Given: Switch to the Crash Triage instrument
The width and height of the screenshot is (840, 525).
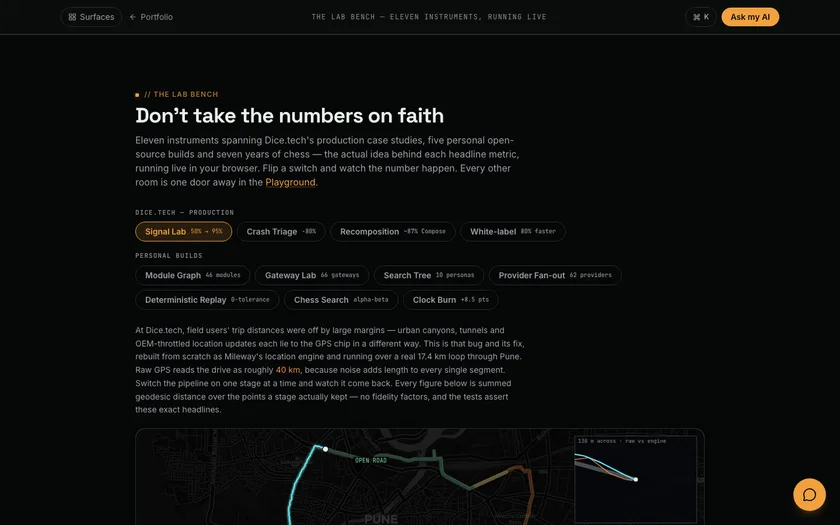Looking at the screenshot, I should click(x=281, y=231).
